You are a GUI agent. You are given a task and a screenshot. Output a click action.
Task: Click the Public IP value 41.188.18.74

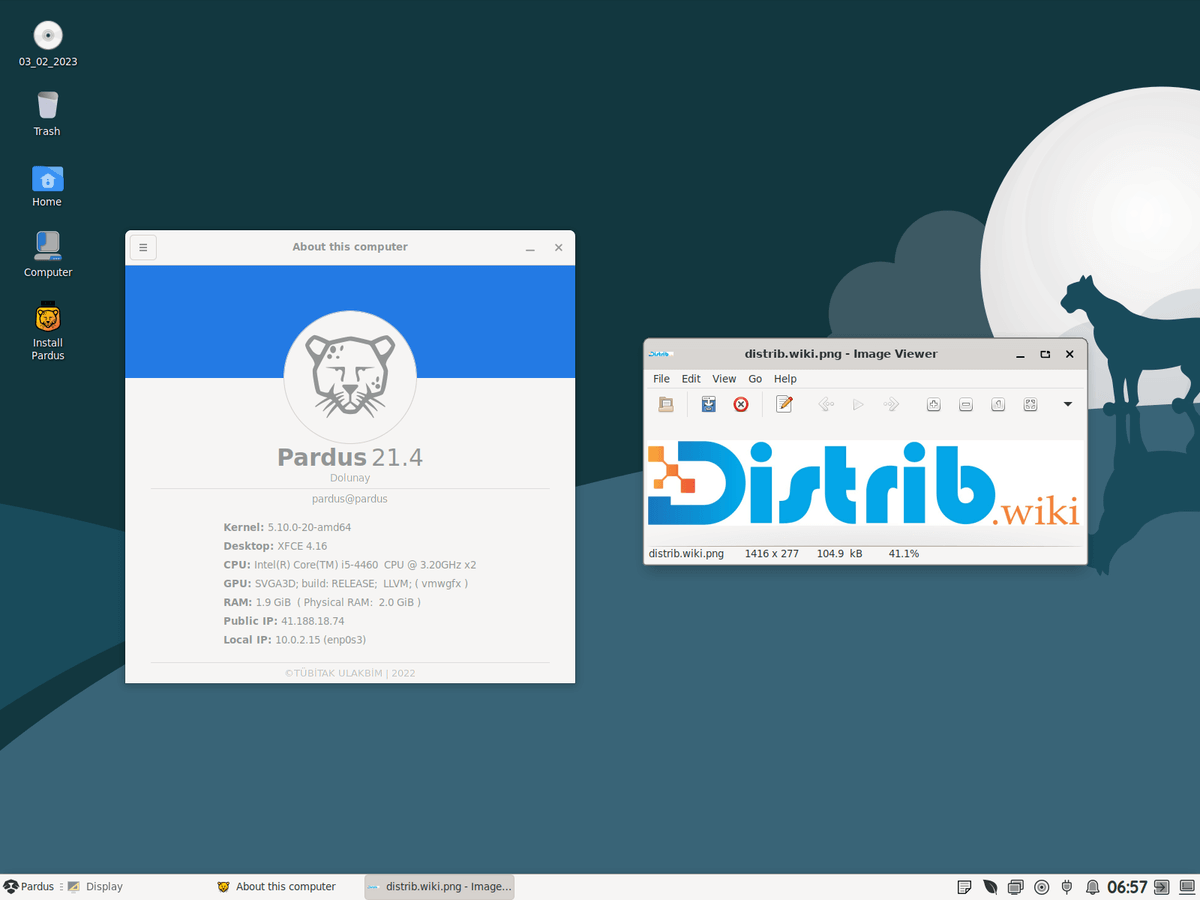tap(312, 621)
